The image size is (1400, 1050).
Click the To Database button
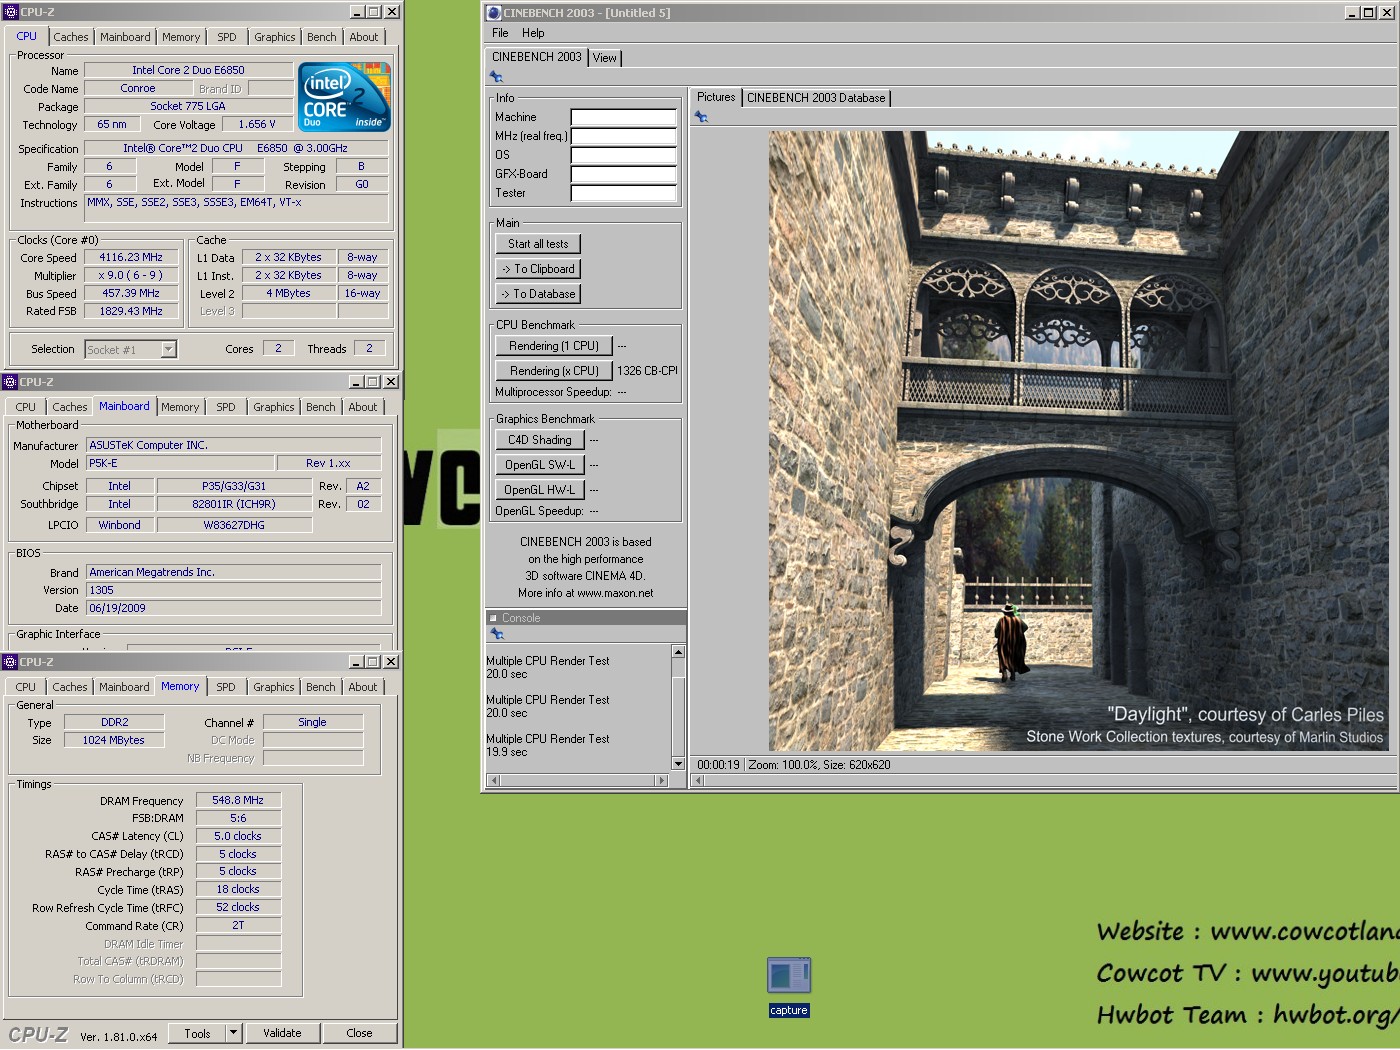coord(538,294)
